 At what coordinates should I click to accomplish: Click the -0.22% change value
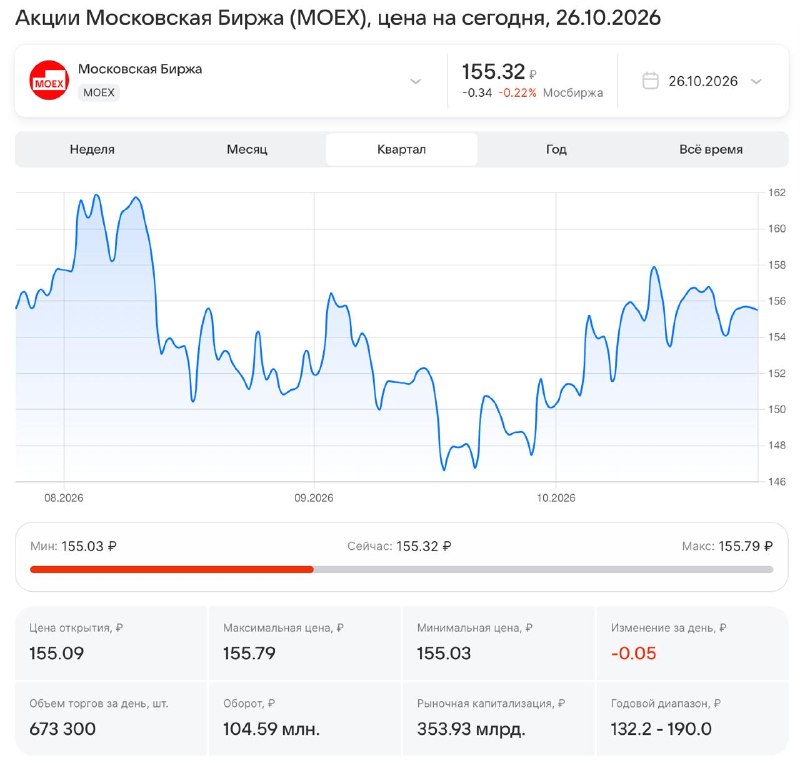[x=517, y=93]
